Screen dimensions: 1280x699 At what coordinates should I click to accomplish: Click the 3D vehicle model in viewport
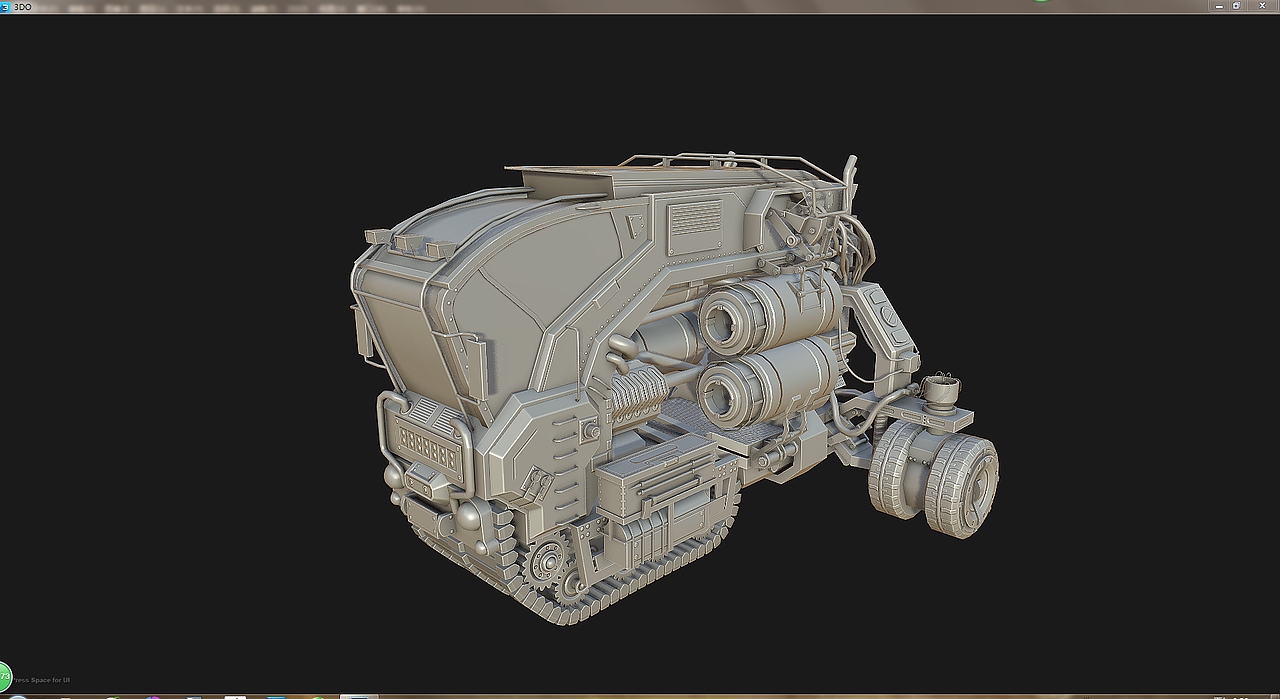pos(674,388)
